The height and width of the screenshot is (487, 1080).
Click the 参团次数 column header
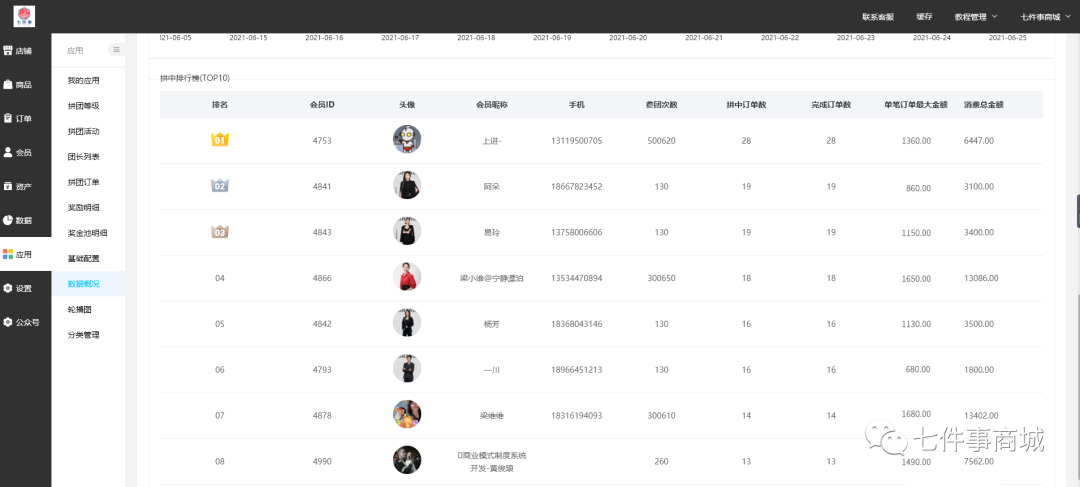coord(661,105)
